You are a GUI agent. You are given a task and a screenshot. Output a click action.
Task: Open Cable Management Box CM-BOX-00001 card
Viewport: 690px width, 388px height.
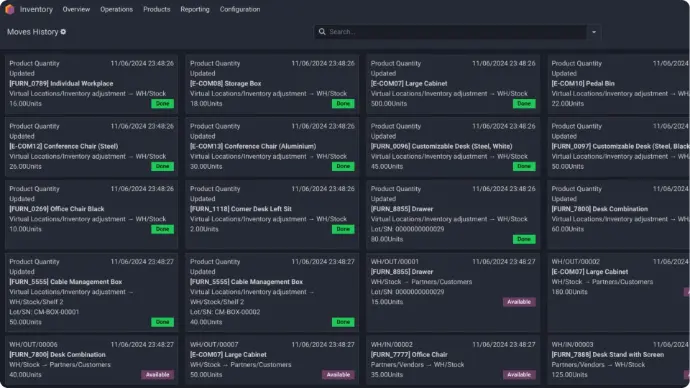pos(92,292)
